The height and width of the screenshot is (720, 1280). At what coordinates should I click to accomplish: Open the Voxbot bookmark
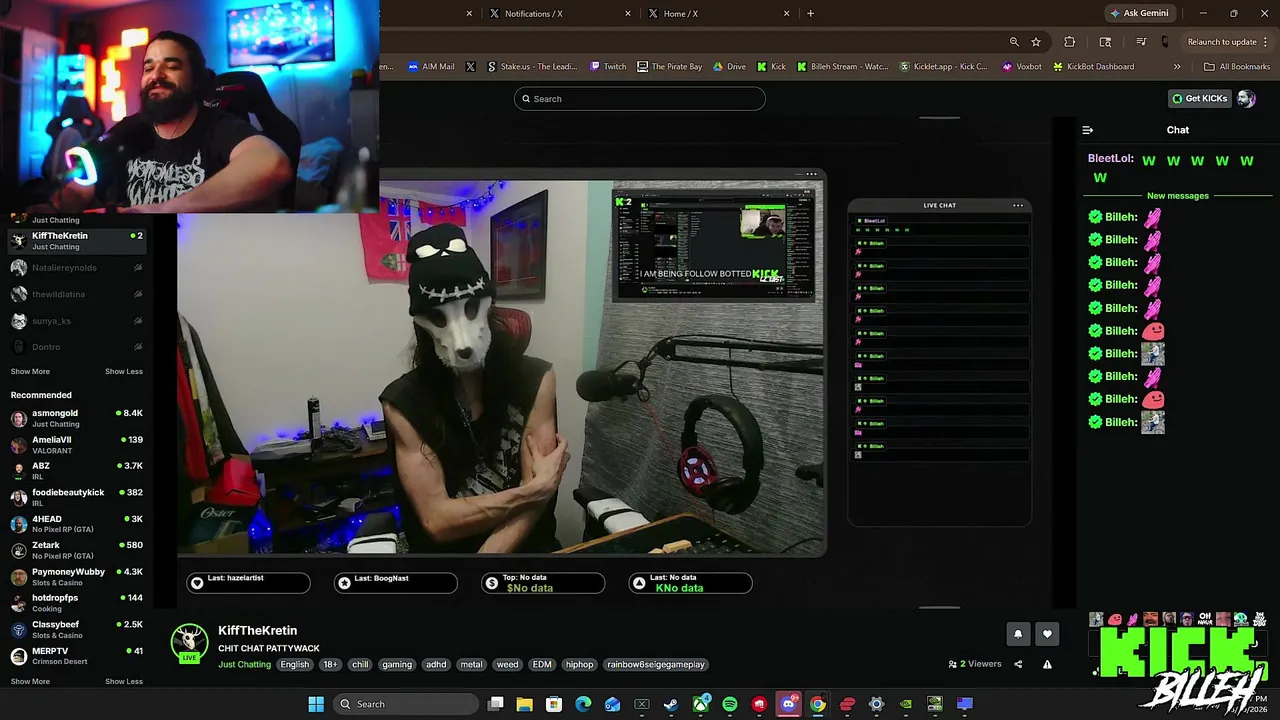[1021, 67]
